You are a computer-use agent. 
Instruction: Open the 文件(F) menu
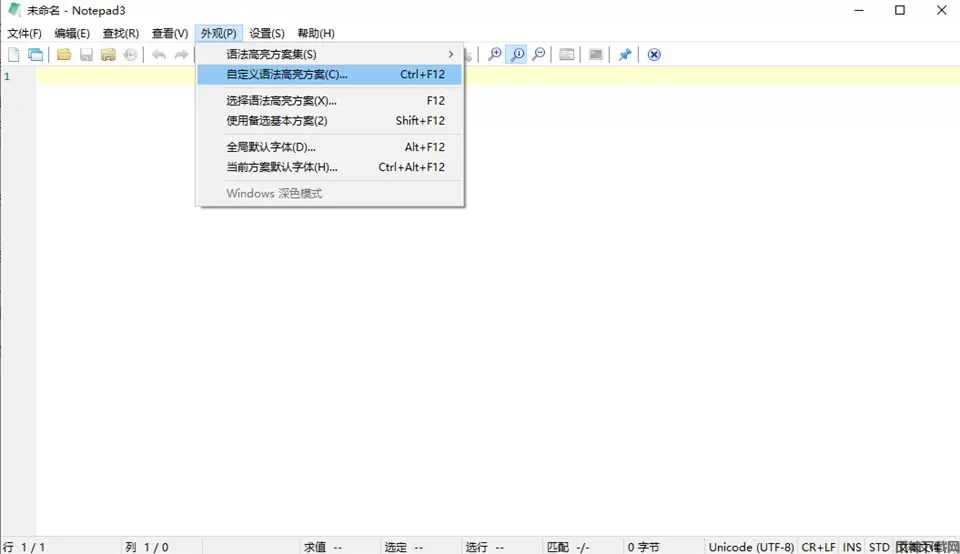pyautogui.click(x=24, y=33)
